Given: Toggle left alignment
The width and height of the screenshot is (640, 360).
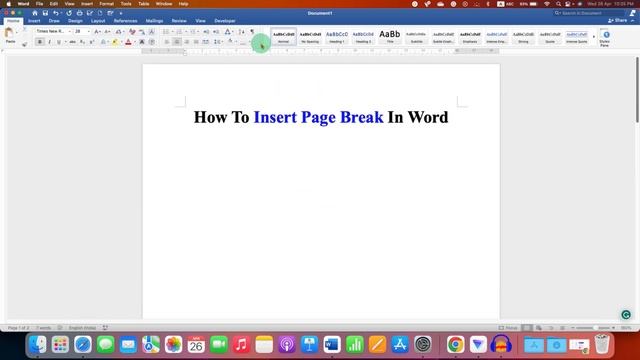Looking at the screenshot, I should (x=167, y=42).
